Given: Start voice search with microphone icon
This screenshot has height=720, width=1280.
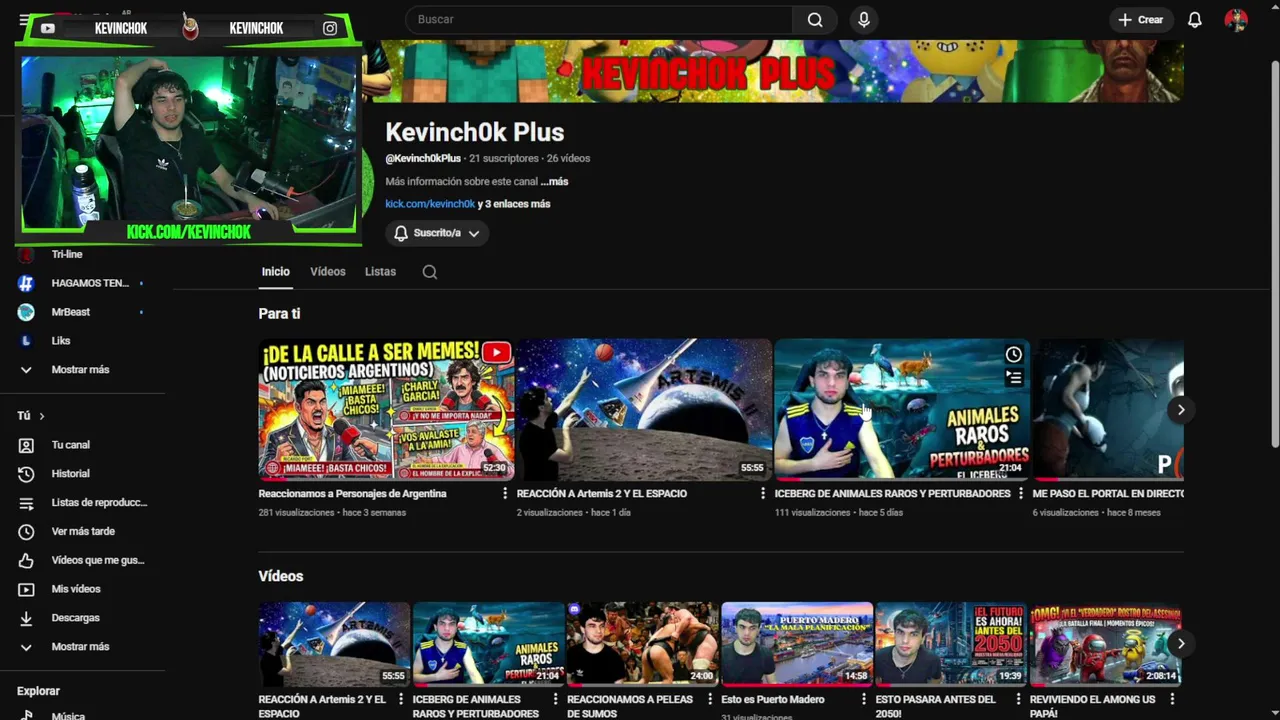Looking at the screenshot, I should click(864, 20).
